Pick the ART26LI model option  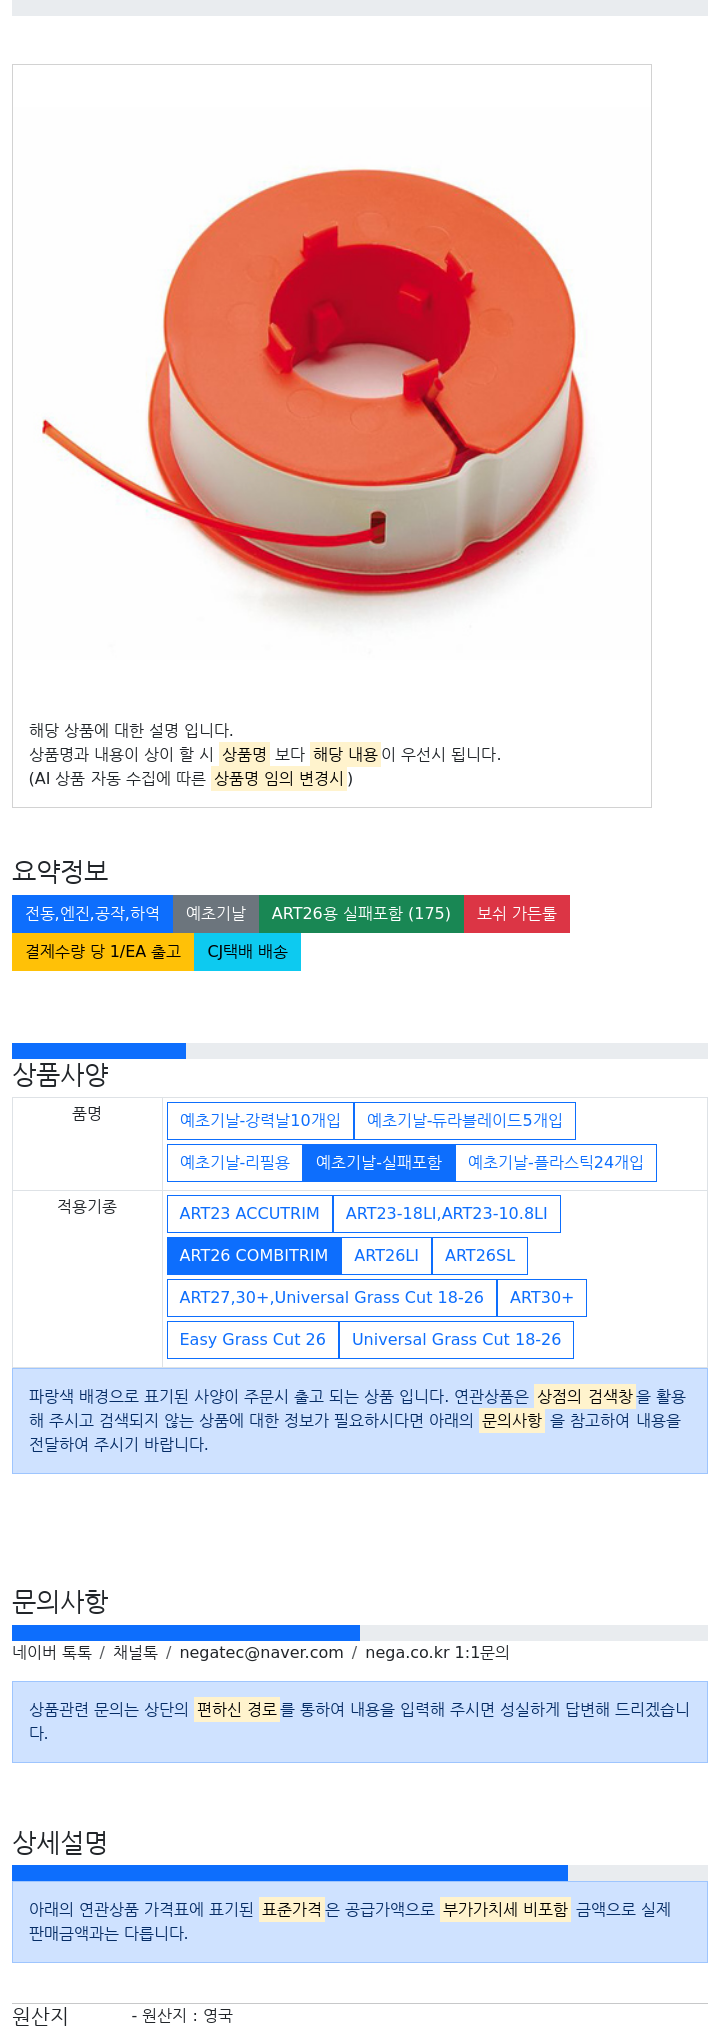(x=387, y=1256)
